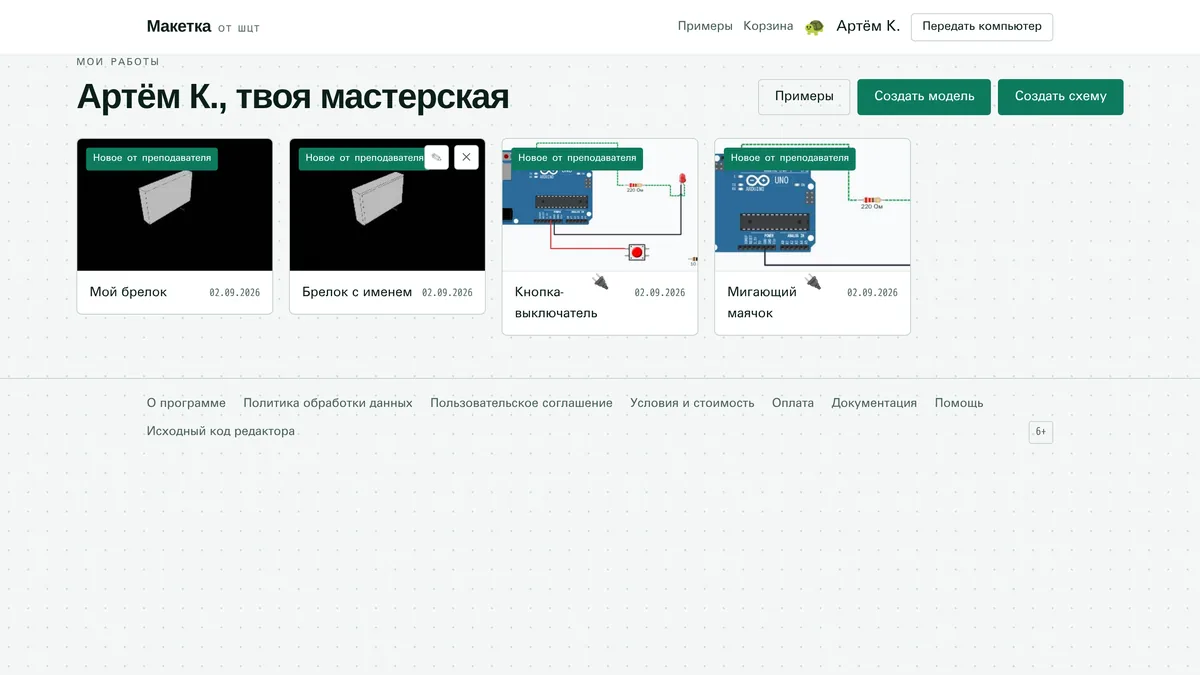
Task: Open the О программе footer link
Action: click(x=186, y=403)
